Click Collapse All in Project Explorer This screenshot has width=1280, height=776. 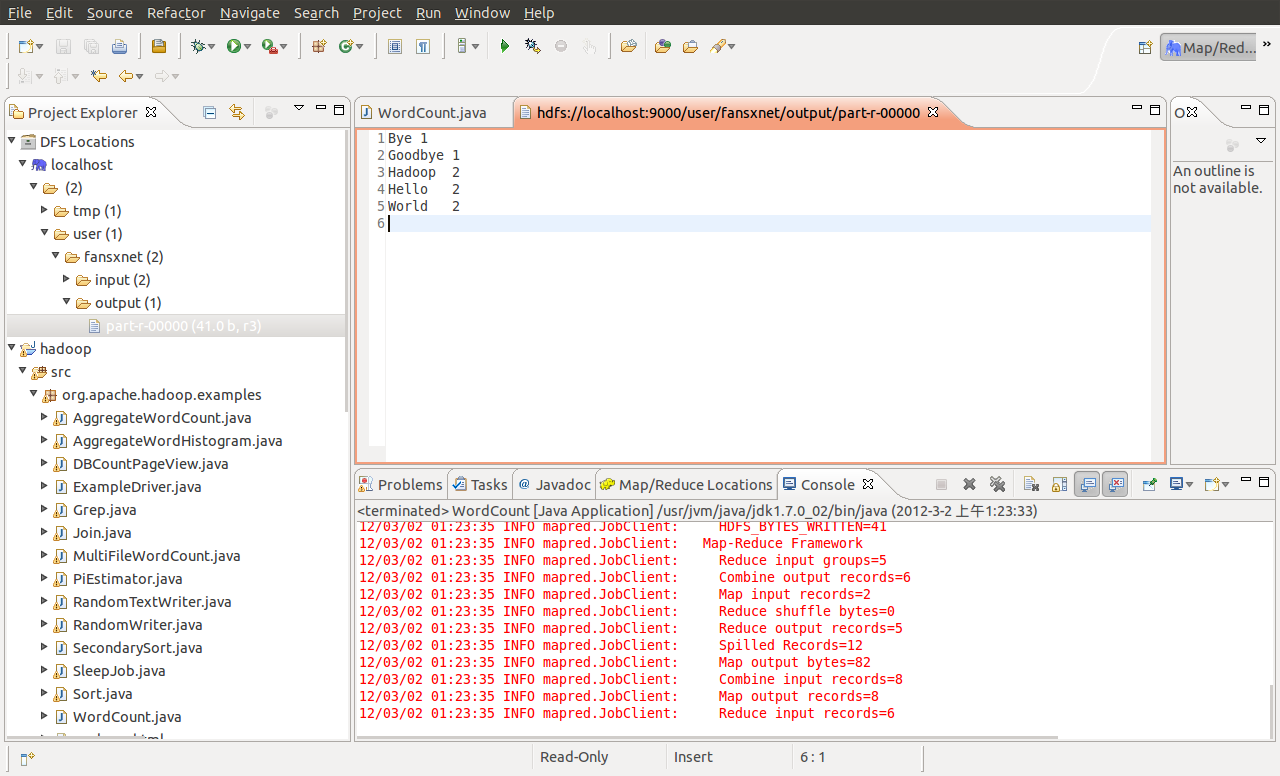point(210,112)
